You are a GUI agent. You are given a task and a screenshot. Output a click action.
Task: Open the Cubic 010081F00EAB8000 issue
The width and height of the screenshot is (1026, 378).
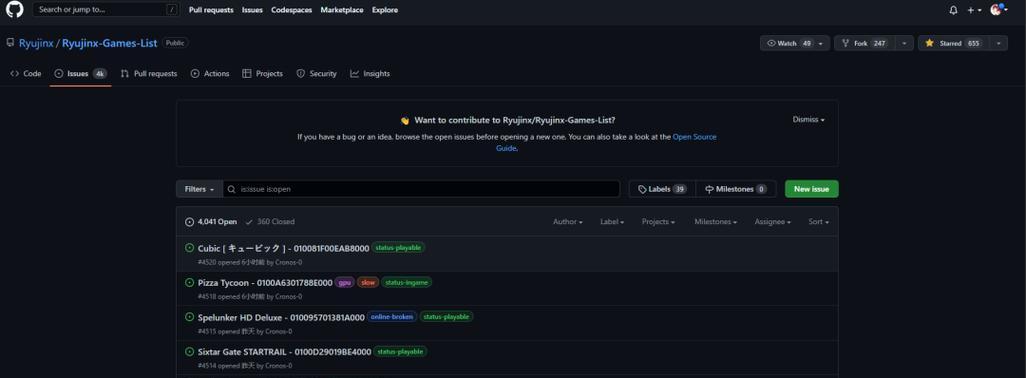click(x=283, y=248)
